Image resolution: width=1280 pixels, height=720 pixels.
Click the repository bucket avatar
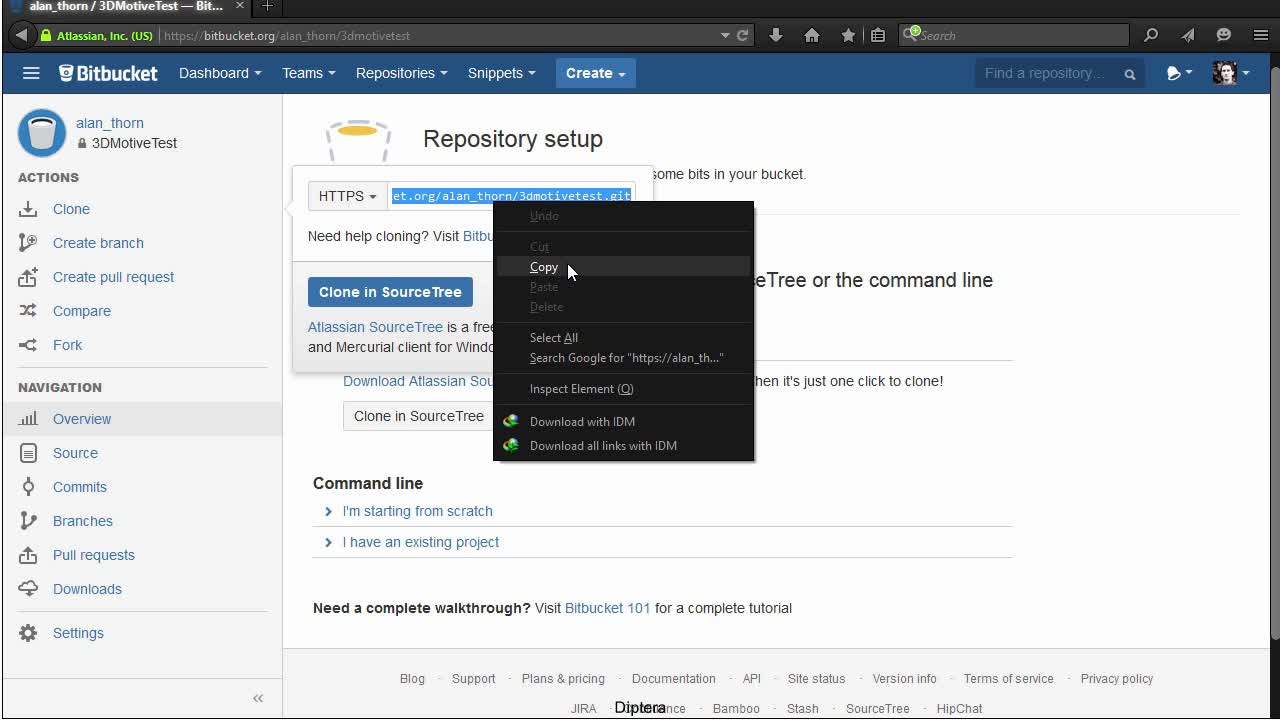42,133
